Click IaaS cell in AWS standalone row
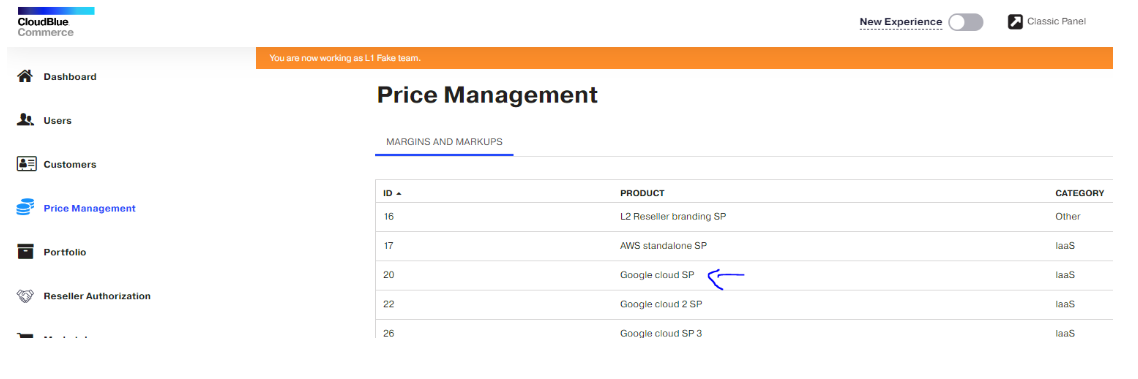This screenshot has width=1138, height=379. point(1065,246)
